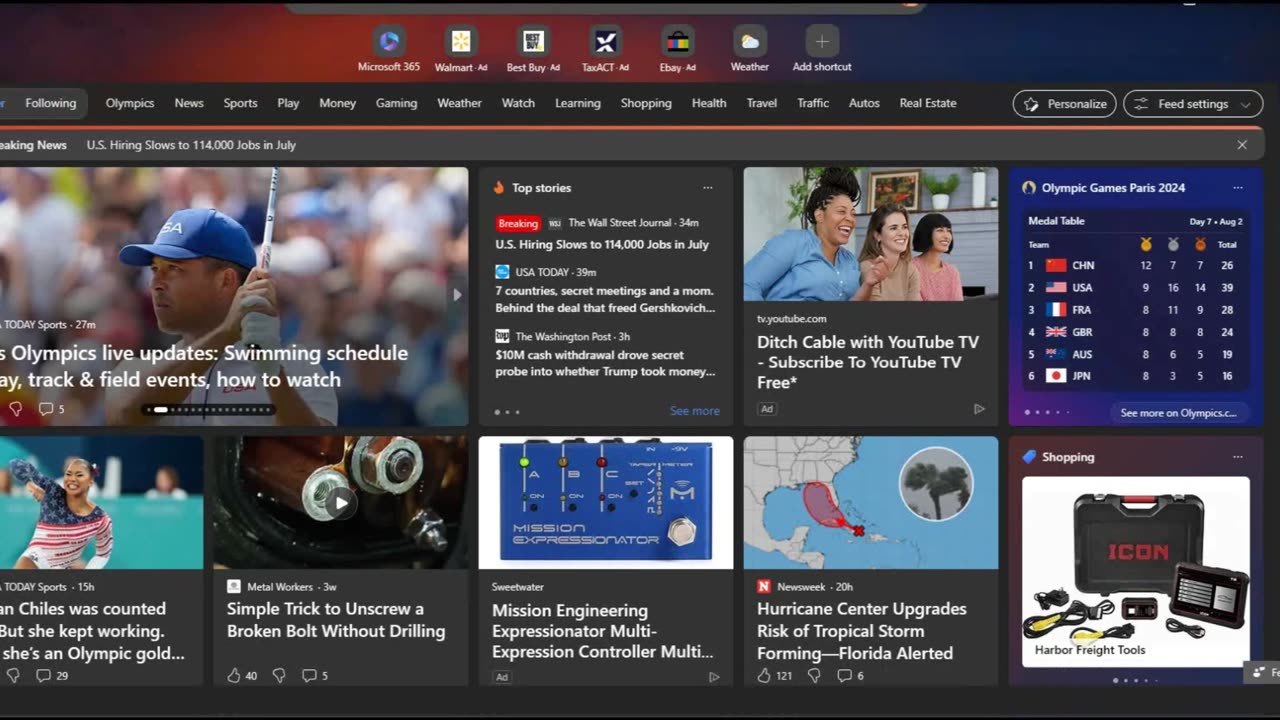Image resolution: width=1280 pixels, height=720 pixels.
Task: Select the CHN row in medal table
Action: click(x=1135, y=265)
